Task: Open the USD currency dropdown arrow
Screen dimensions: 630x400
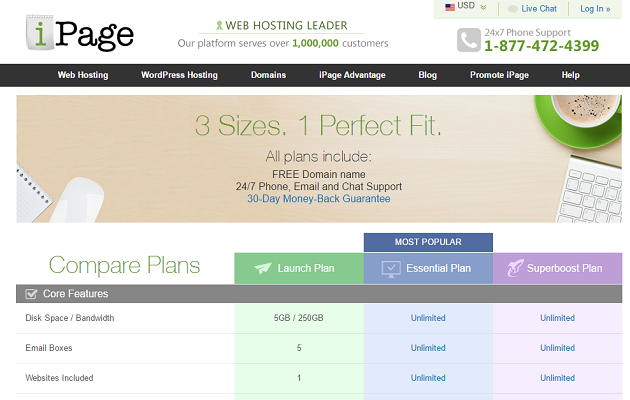Action: [483, 7]
